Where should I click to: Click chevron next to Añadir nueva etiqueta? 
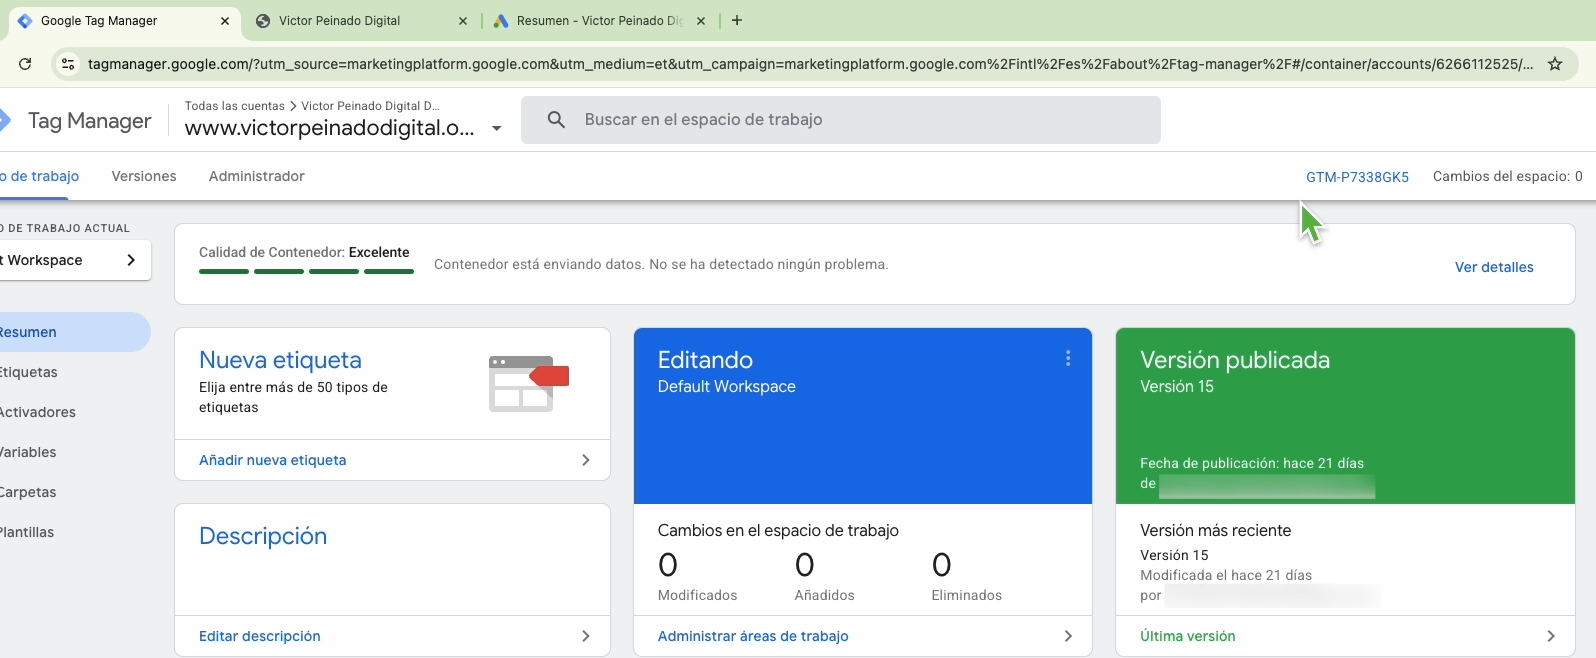(x=586, y=460)
